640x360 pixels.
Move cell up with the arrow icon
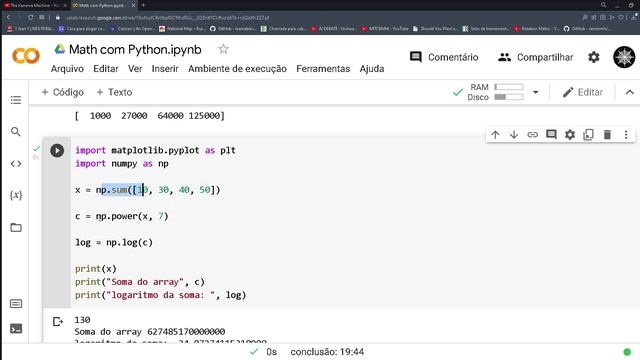tap(495, 135)
